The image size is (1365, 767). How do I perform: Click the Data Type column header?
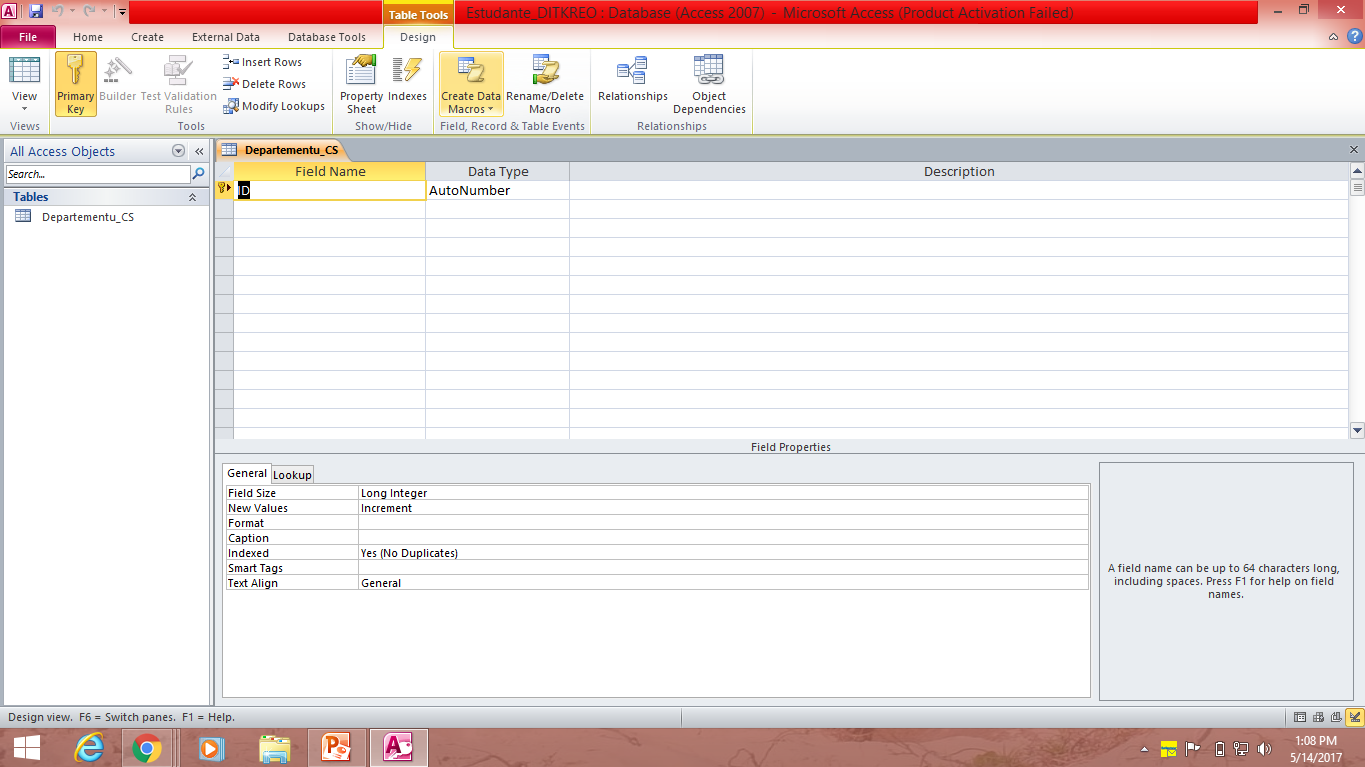point(497,171)
